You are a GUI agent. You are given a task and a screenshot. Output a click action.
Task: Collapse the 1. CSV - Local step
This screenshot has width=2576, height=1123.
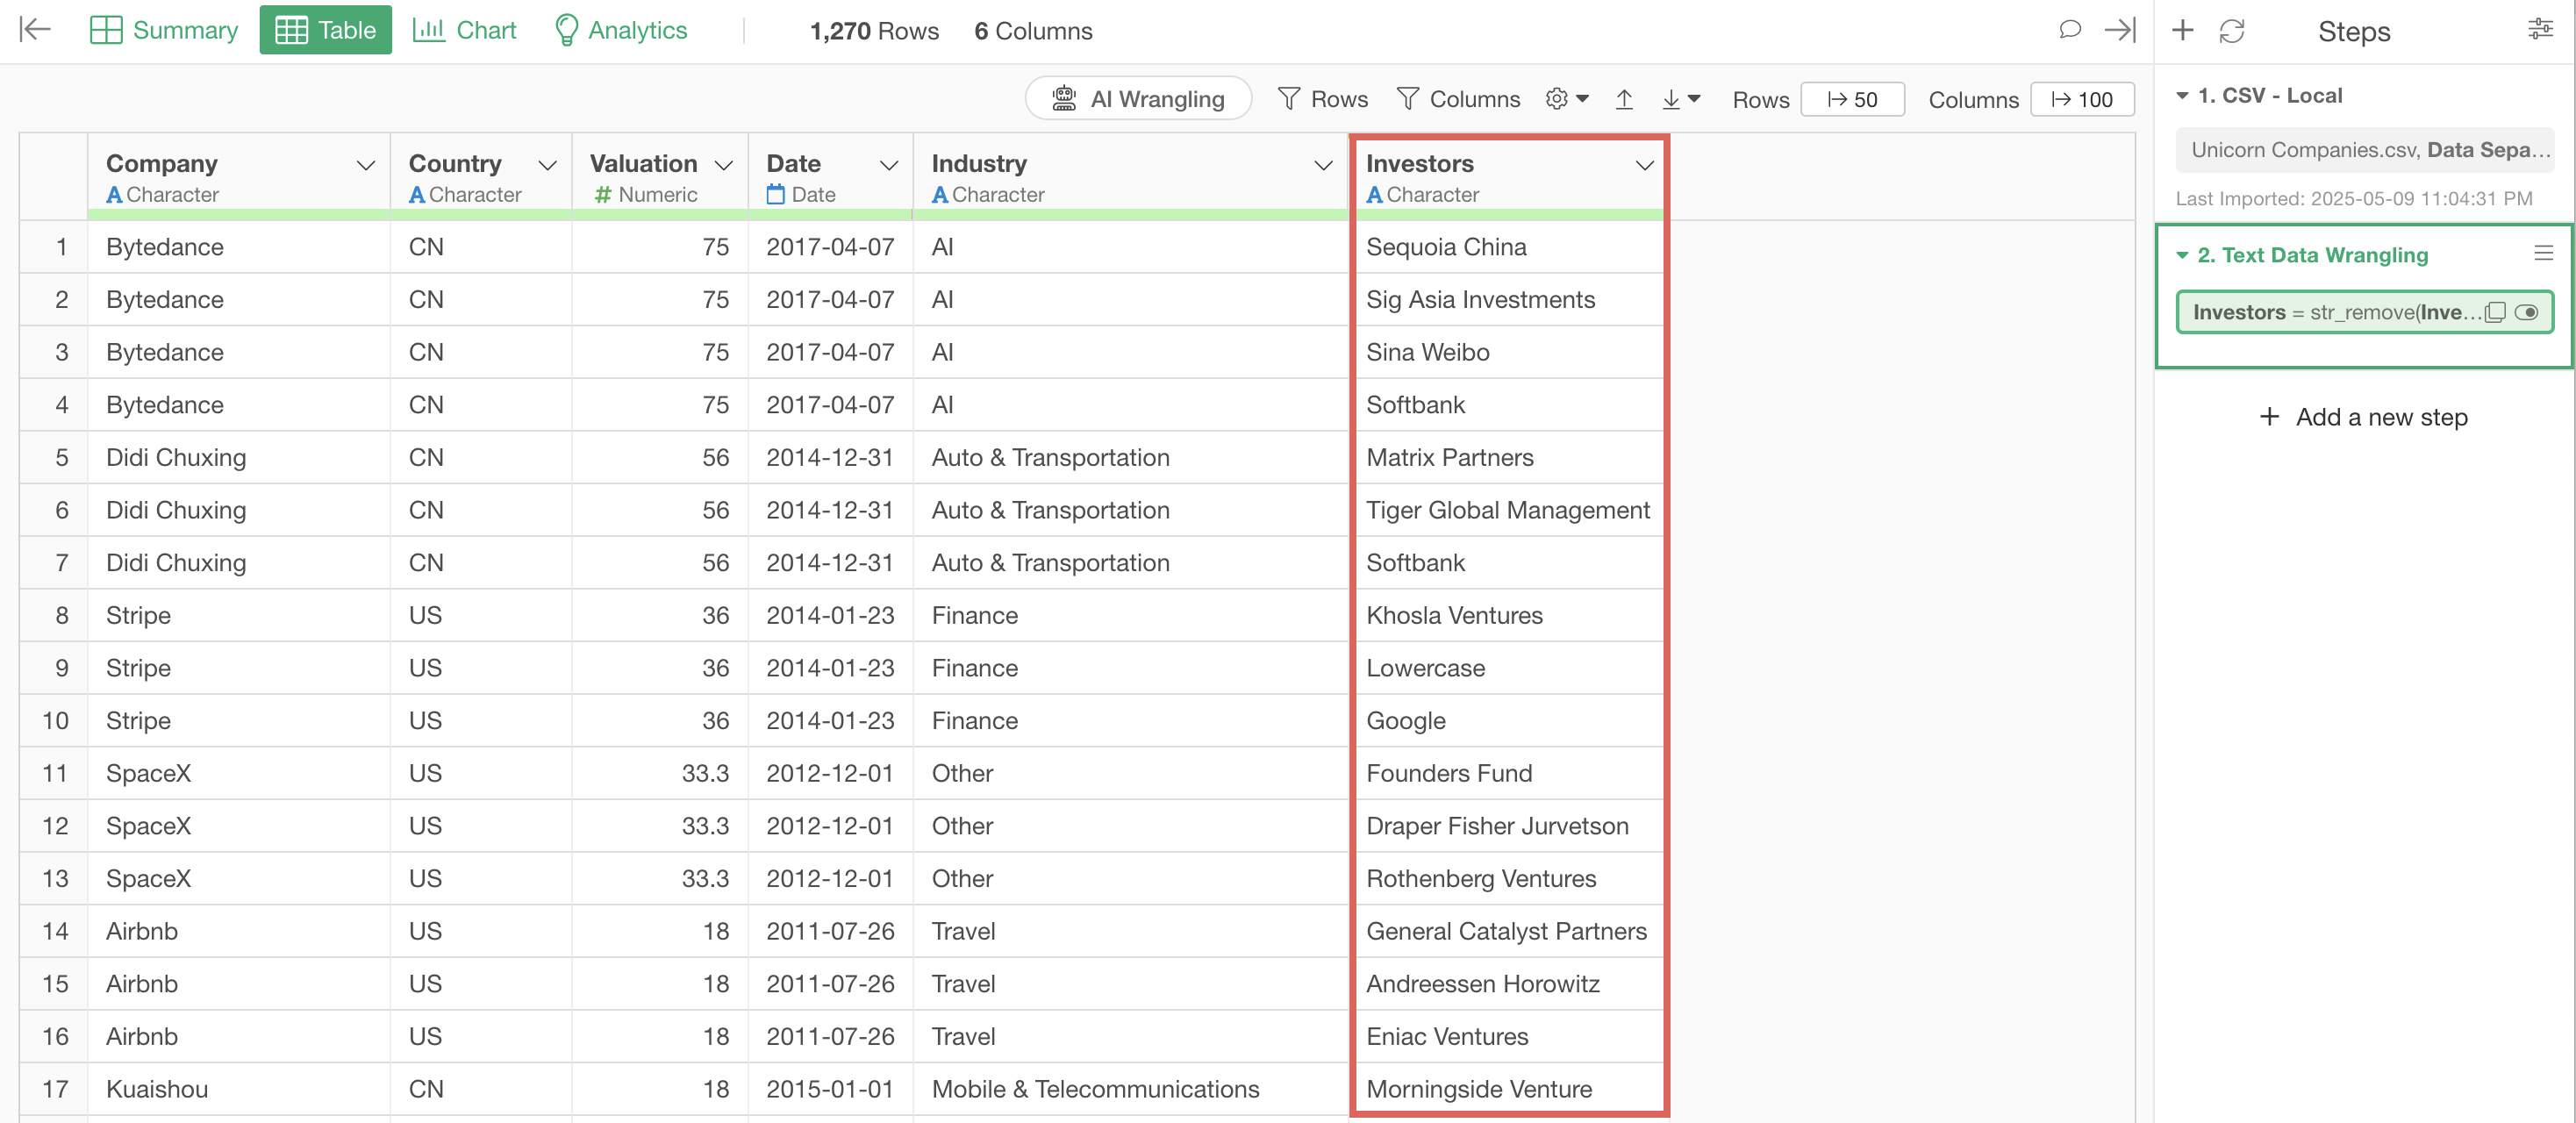click(2182, 96)
